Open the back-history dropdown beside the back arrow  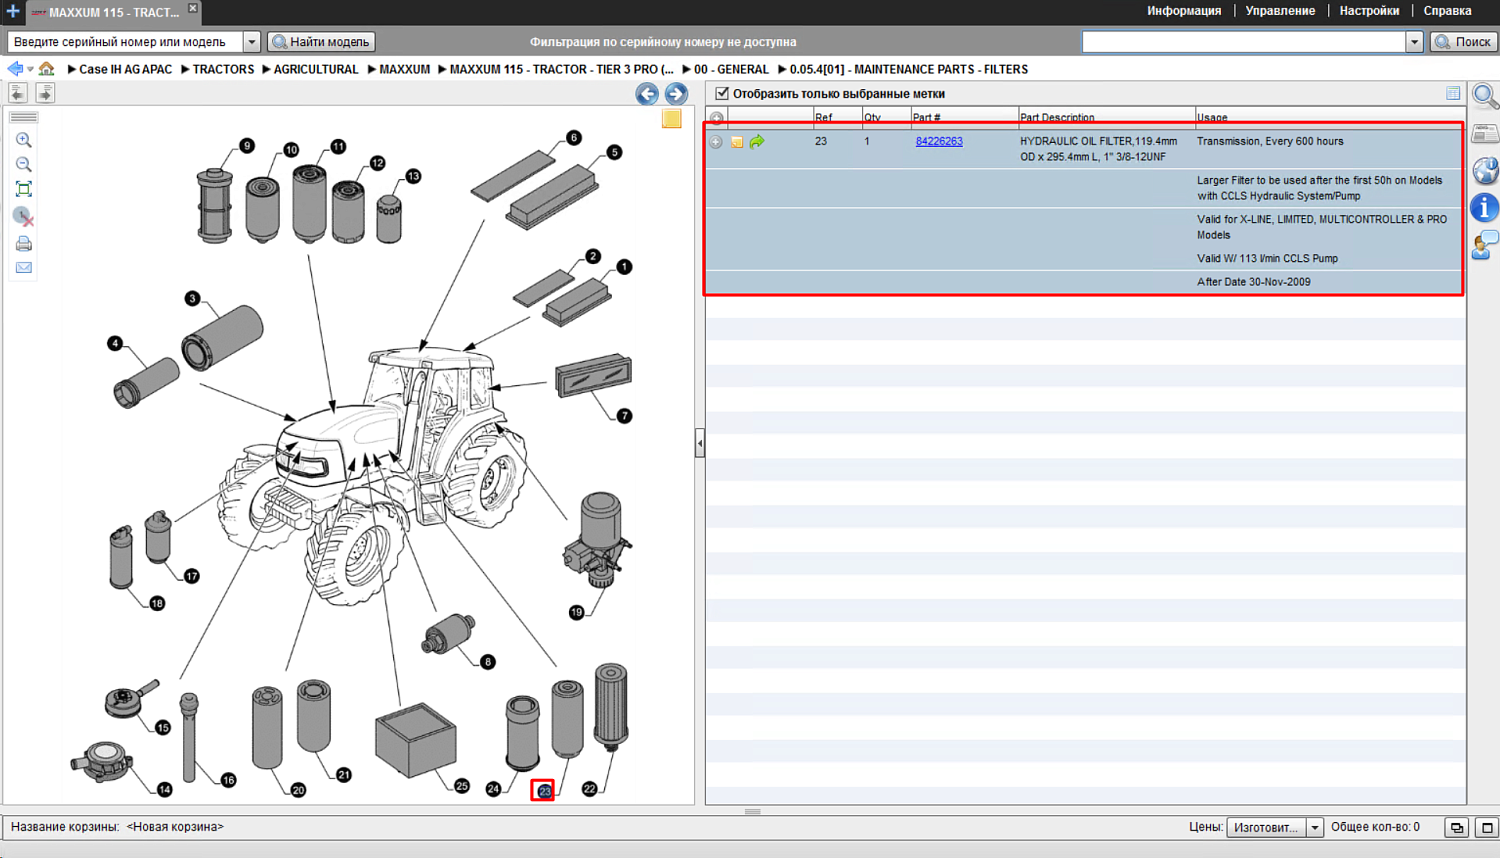(30, 69)
